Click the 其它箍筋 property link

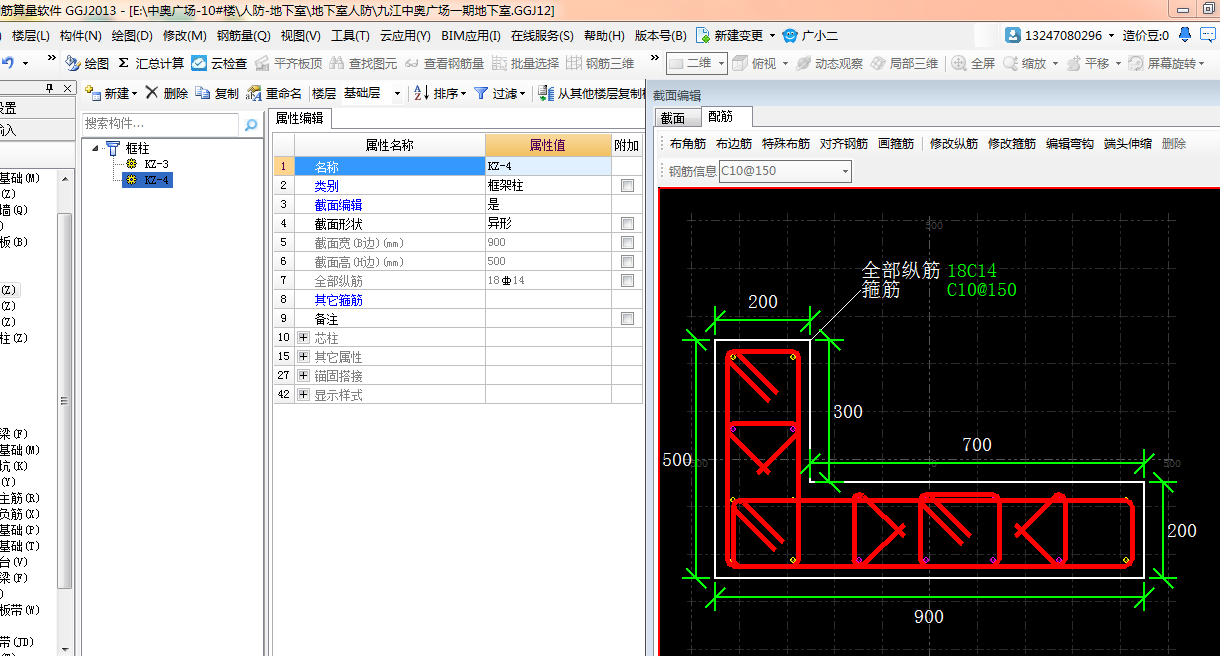coord(338,300)
